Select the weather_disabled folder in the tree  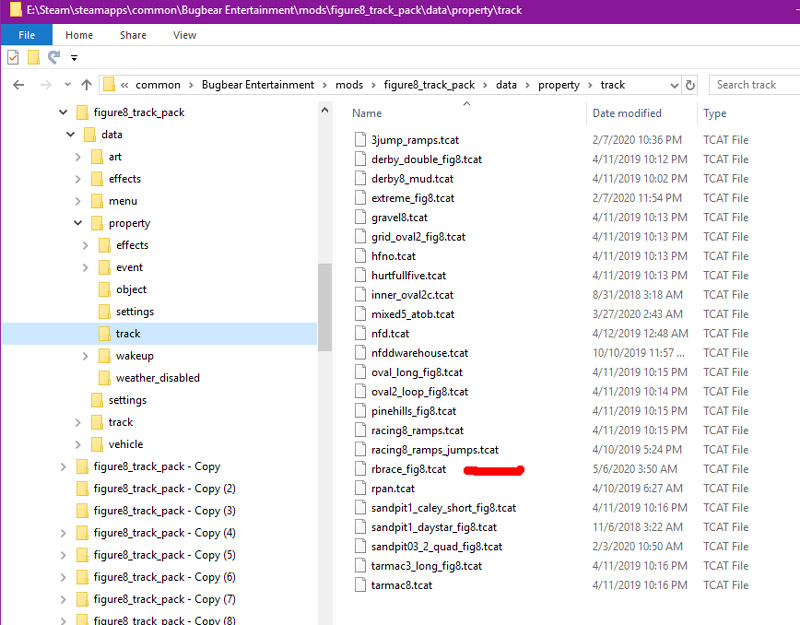coord(158,378)
